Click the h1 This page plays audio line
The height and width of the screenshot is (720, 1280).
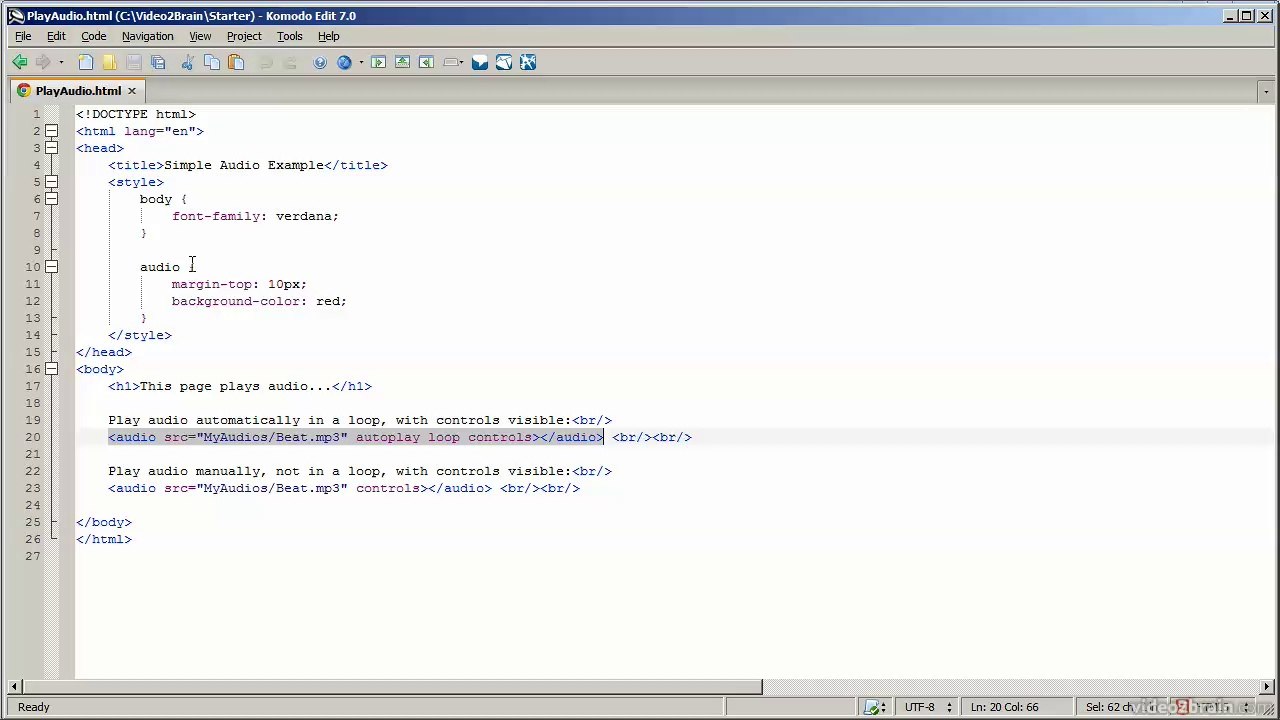click(240, 386)
